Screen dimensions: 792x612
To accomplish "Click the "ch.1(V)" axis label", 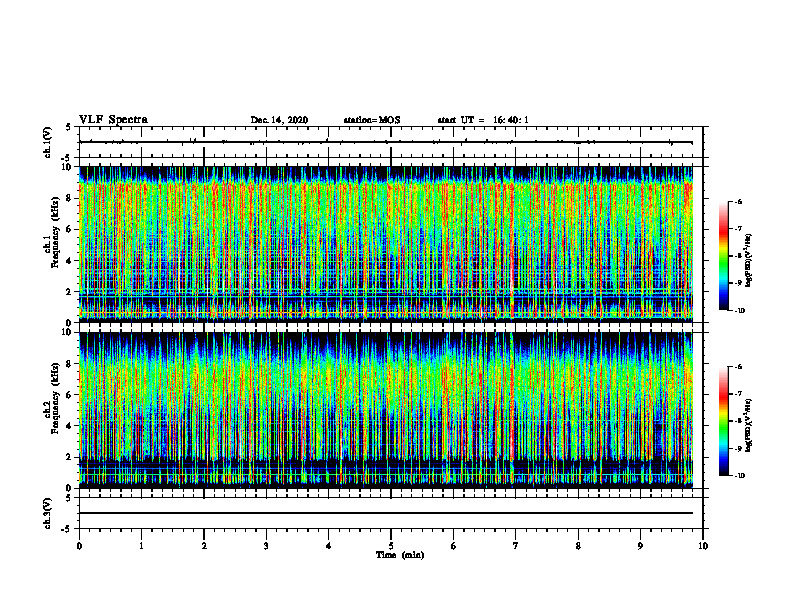I will [48, 142].
